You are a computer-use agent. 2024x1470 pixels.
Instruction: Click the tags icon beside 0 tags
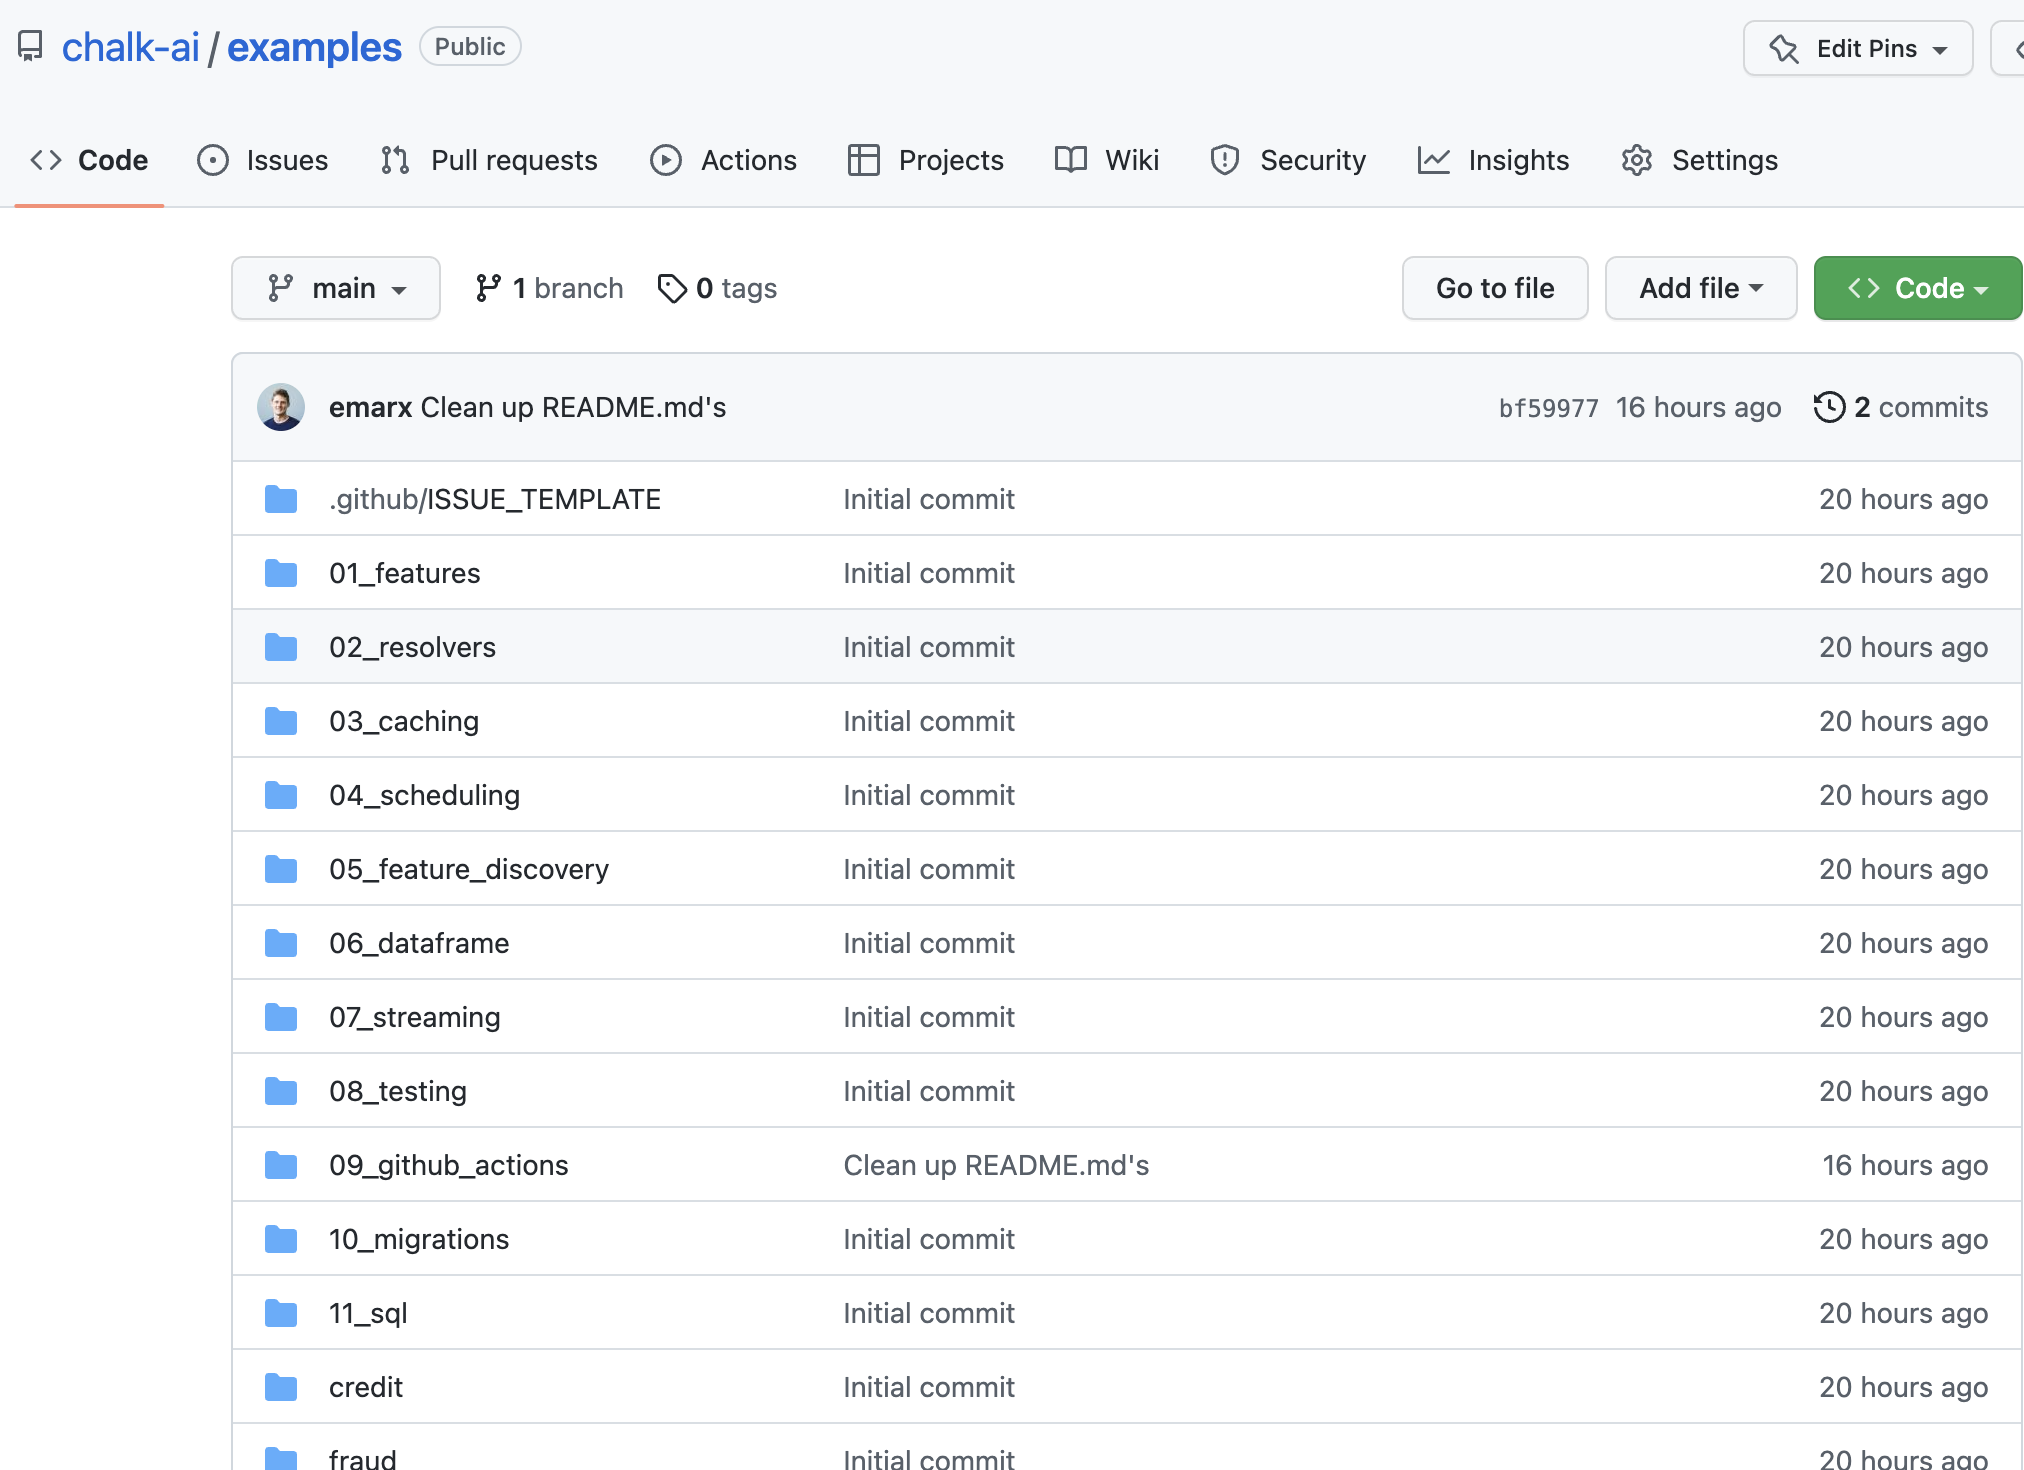pyautogui.click(x=671, y=288)
